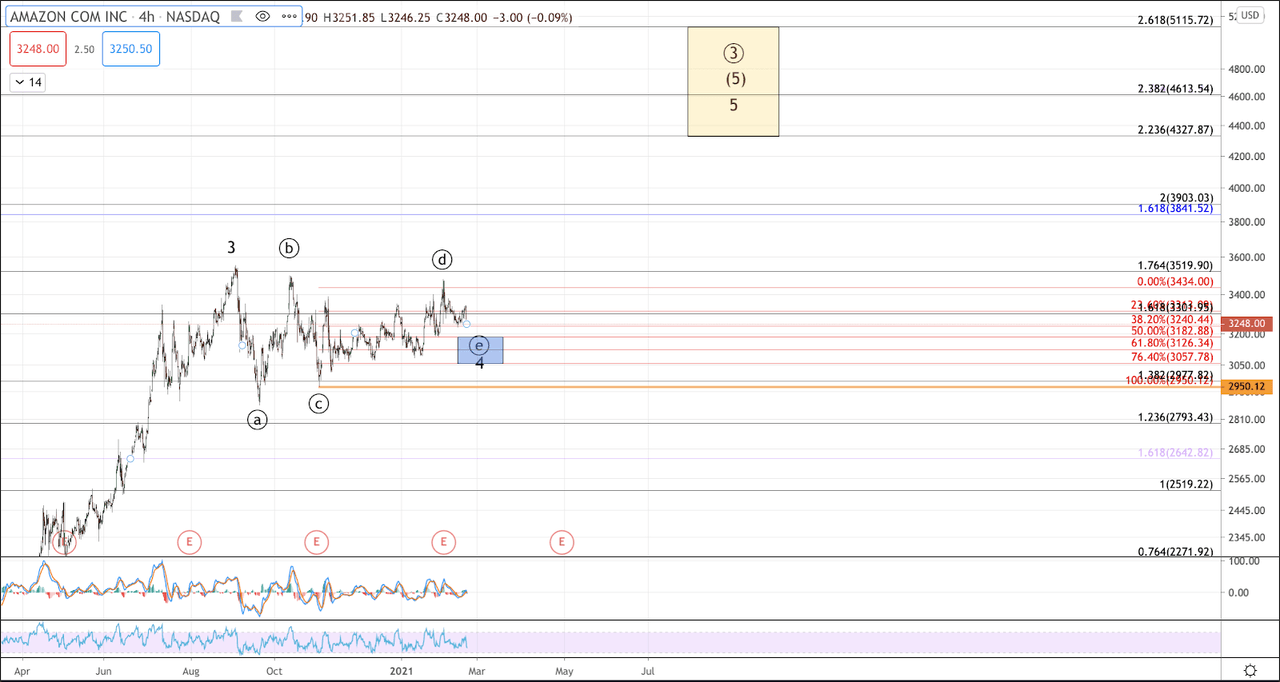Click the 2(3903.03) Fibonacci label

click(1184, 198)
